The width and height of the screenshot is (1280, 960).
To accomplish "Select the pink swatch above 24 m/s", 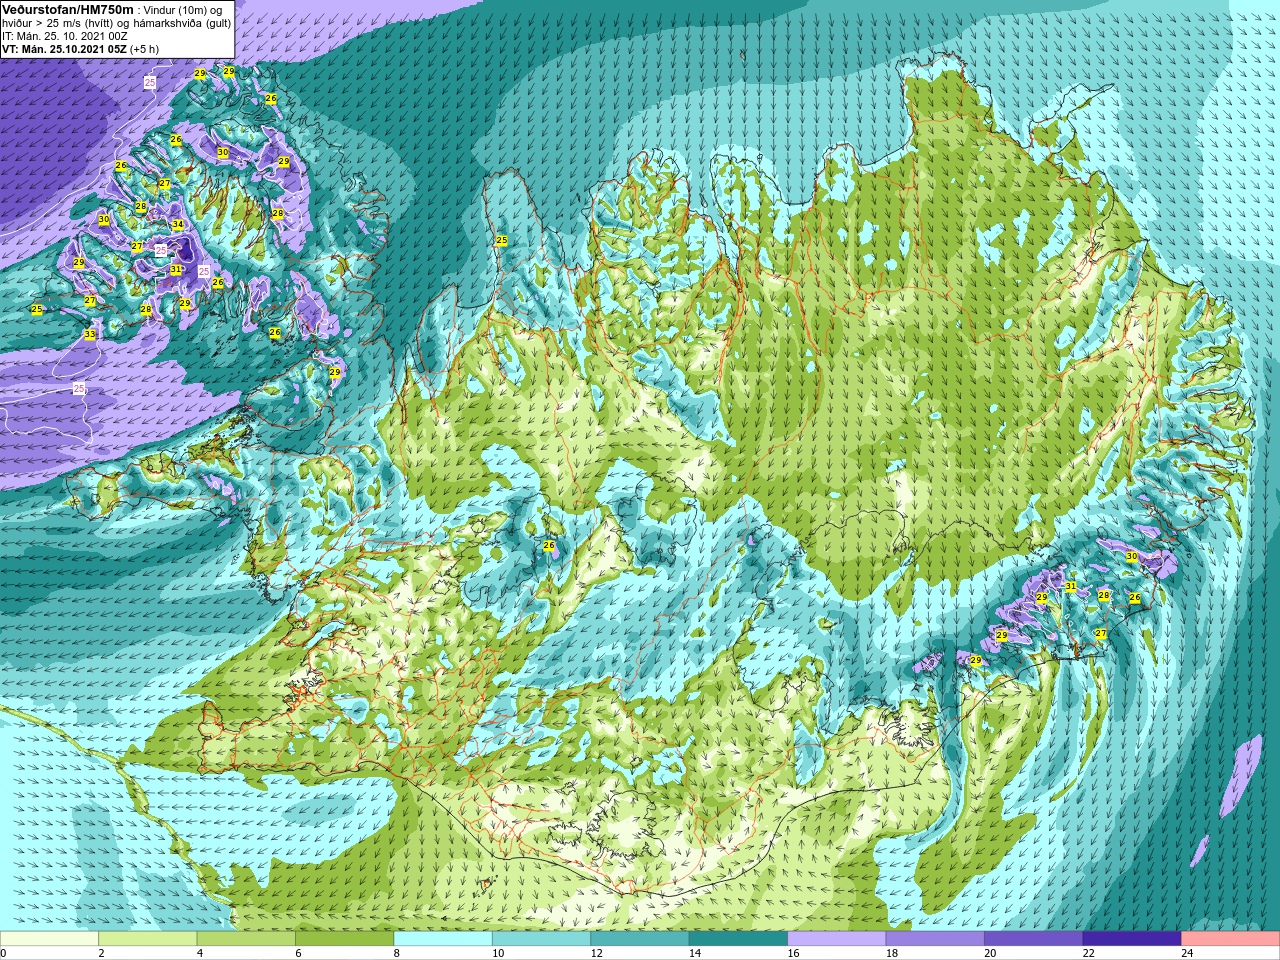I will coord(1231,939).
